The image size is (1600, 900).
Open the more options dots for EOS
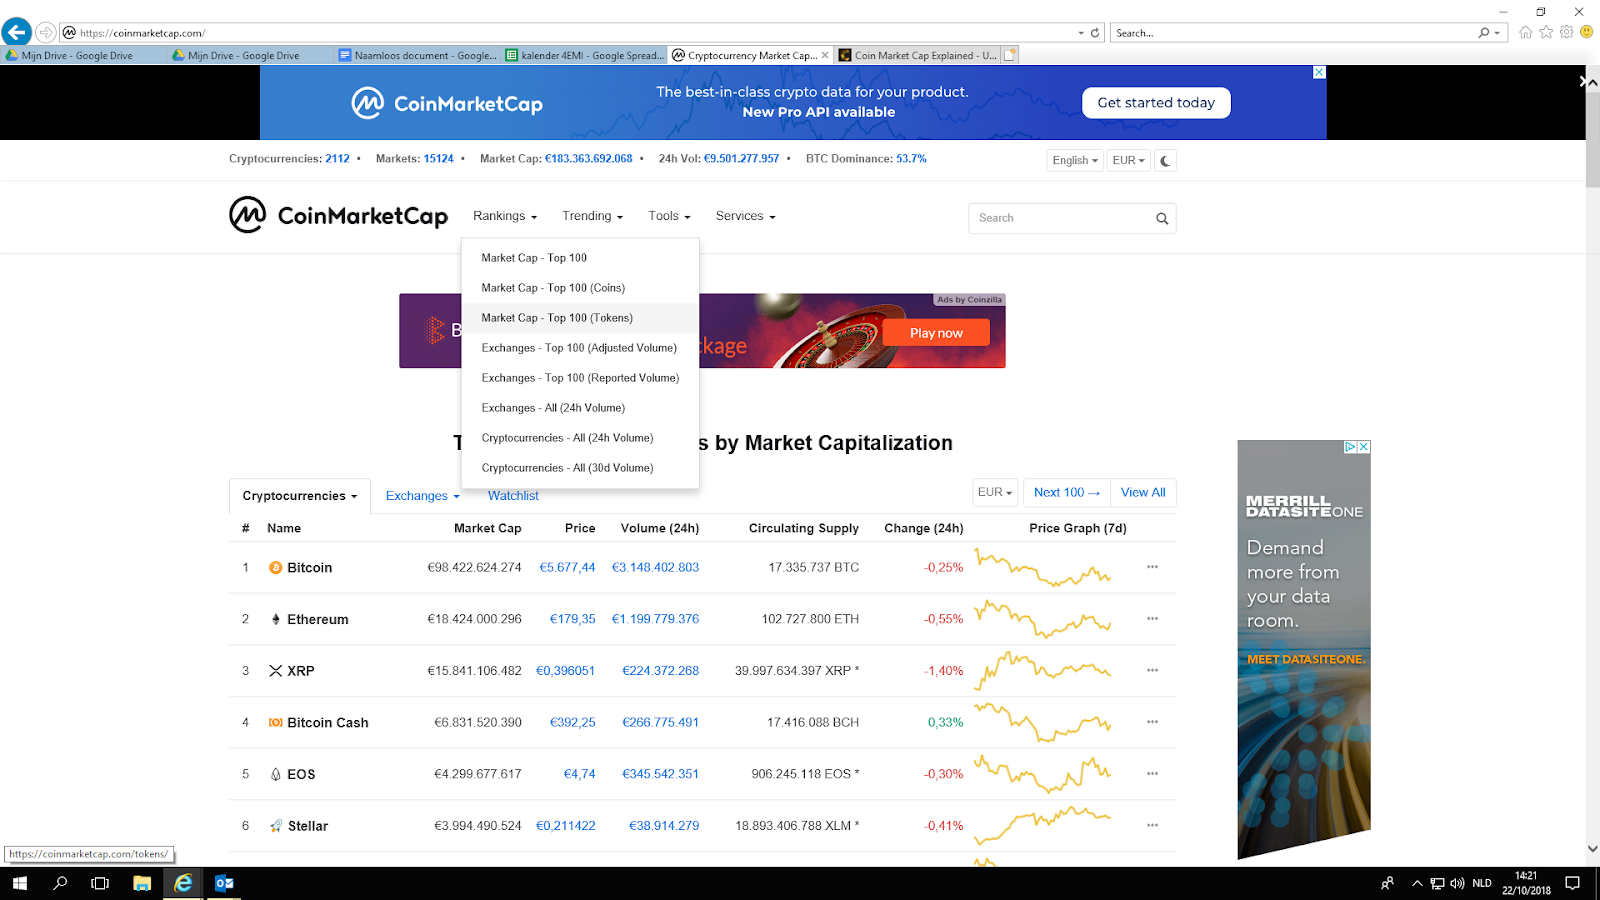click(x=1152, y=773)
